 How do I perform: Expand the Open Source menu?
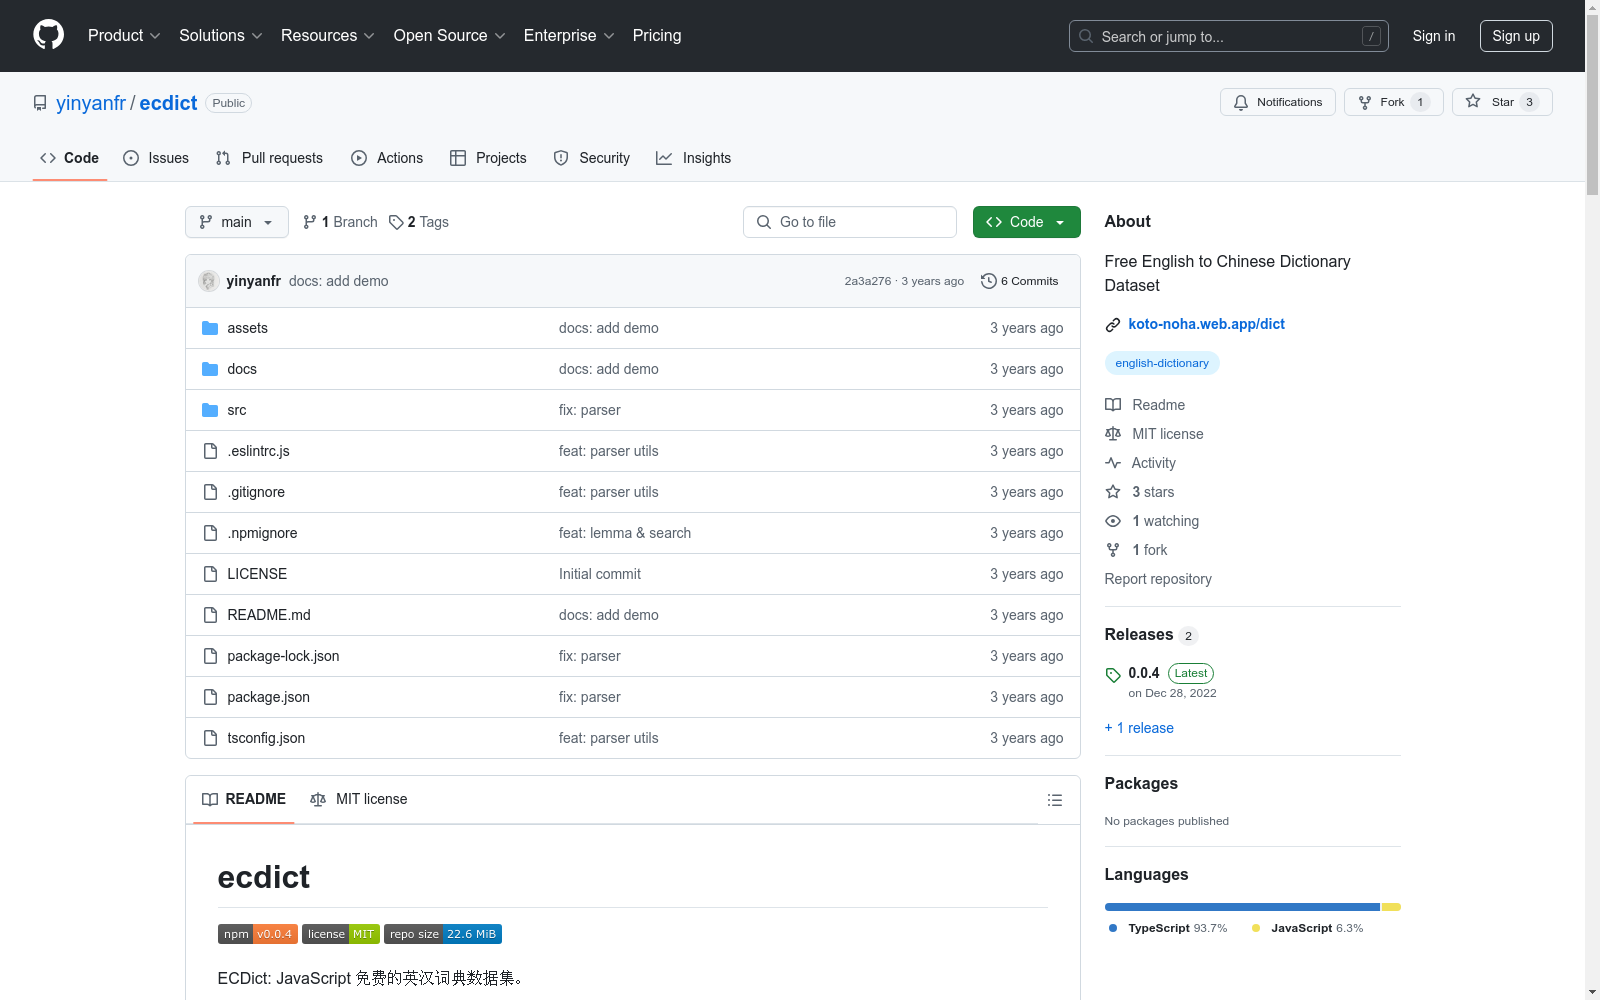click(450, 36)
